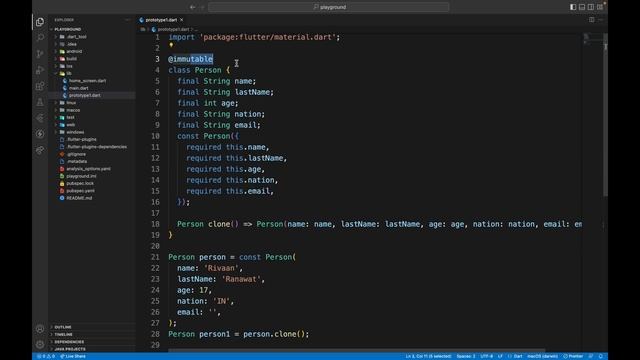Switch to the prototype1.dart editor tab
640x360 pixels.
pos(161,20)
